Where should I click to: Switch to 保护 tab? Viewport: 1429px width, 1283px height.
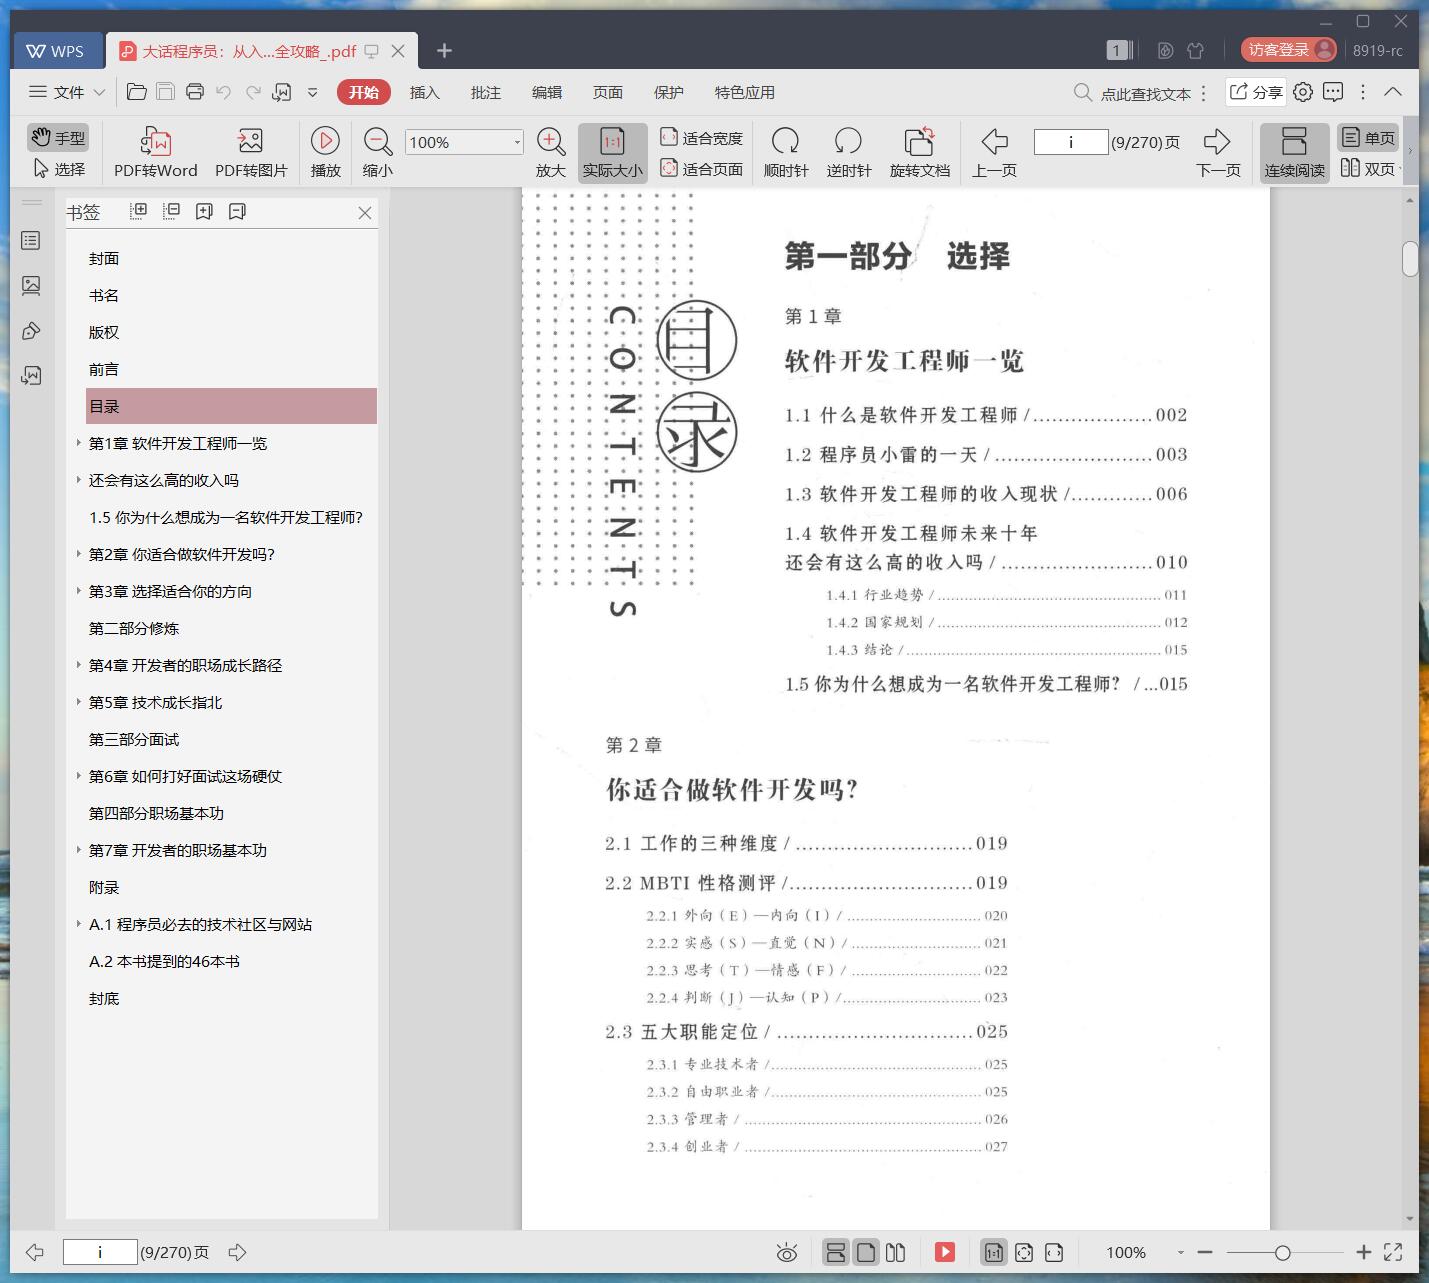coord(668,92)
